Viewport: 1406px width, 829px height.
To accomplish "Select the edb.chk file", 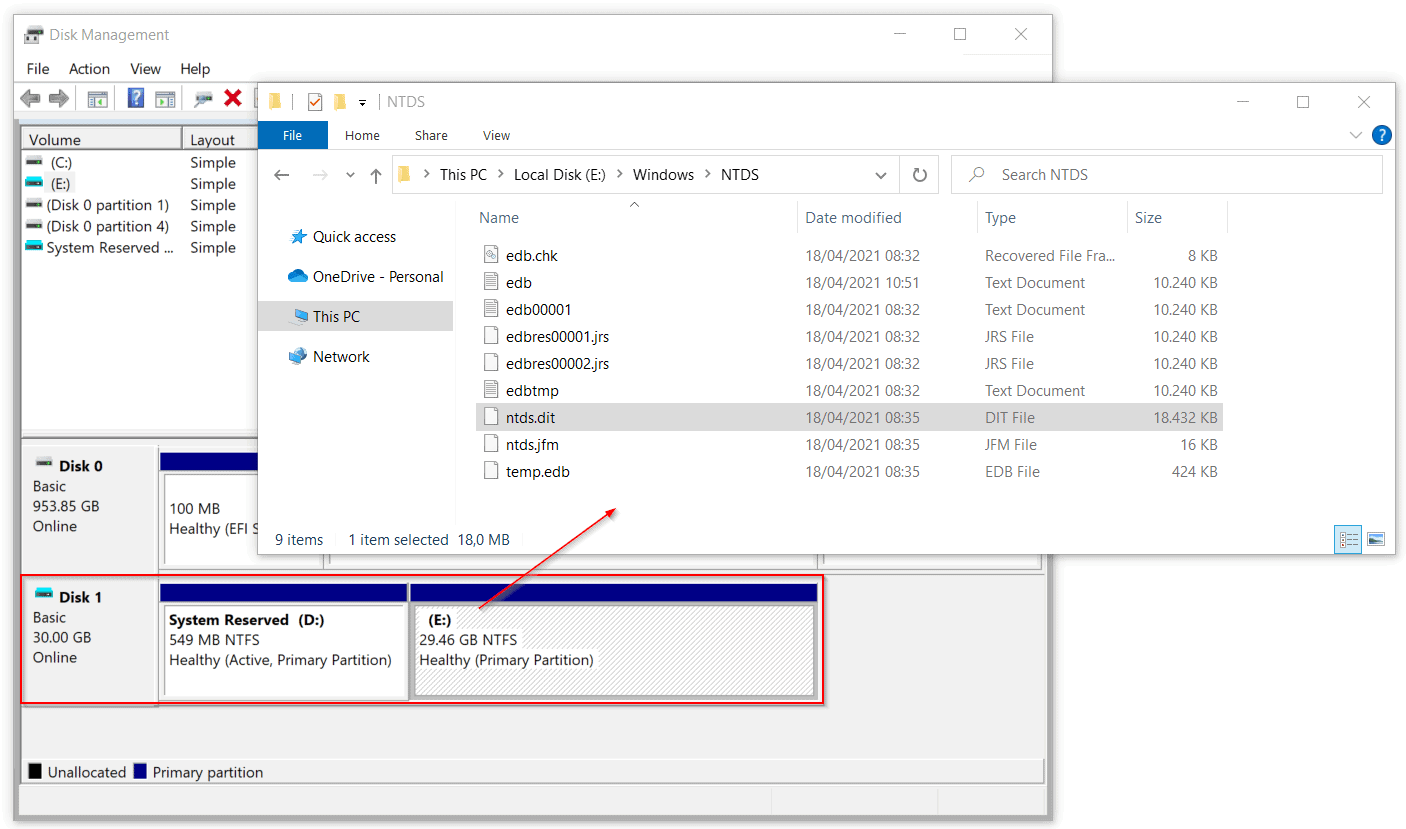I will (x=849, y=256).
